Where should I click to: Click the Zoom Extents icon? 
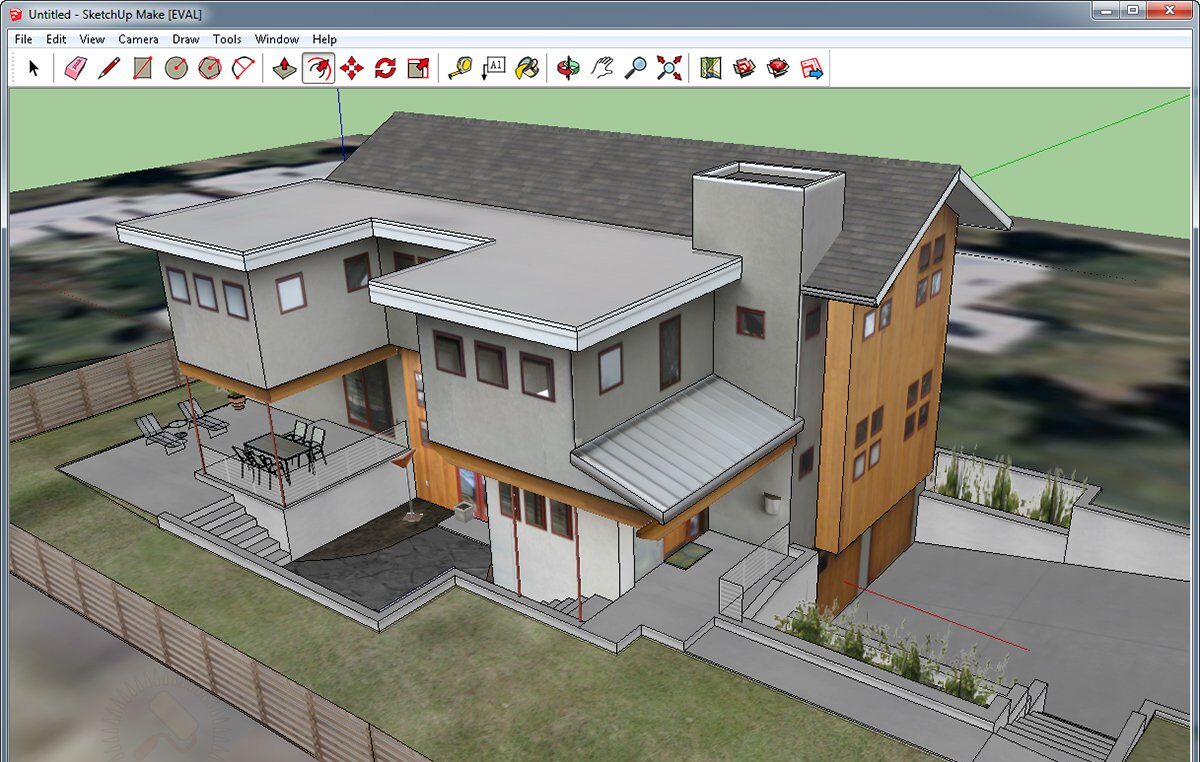669,68
